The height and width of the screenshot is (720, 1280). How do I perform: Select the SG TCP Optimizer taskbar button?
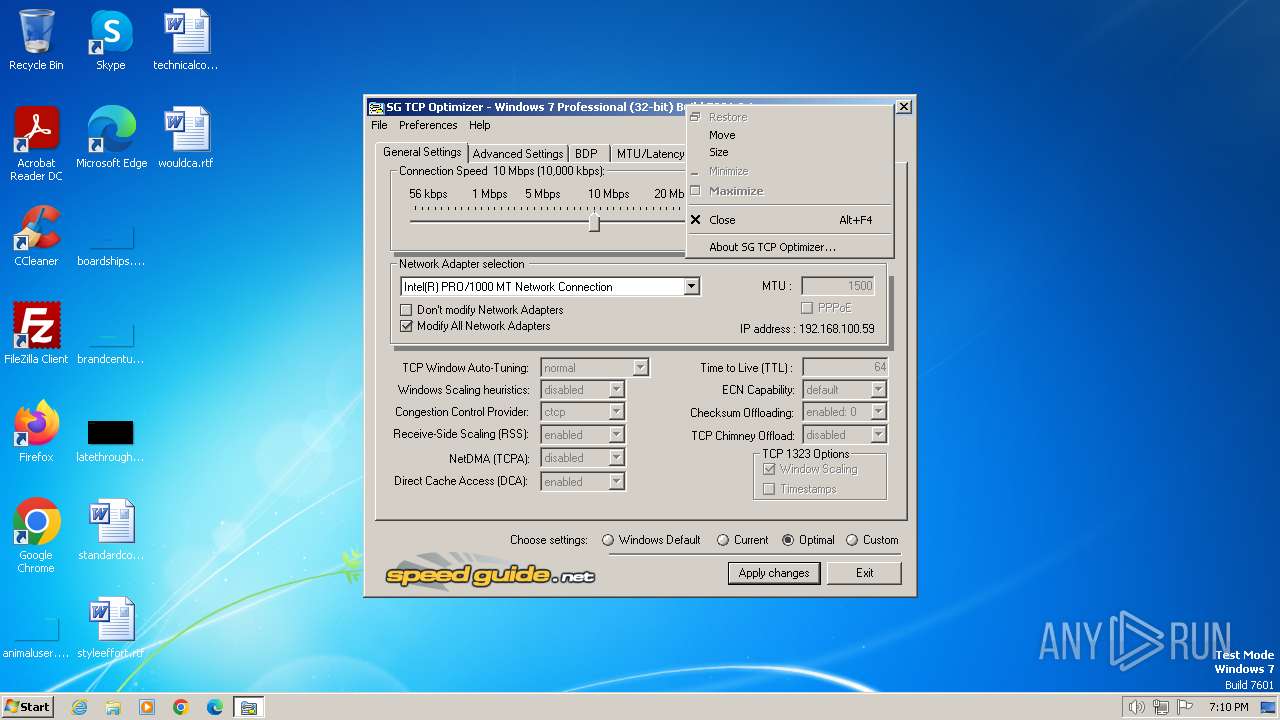click(x=249, y=707)
